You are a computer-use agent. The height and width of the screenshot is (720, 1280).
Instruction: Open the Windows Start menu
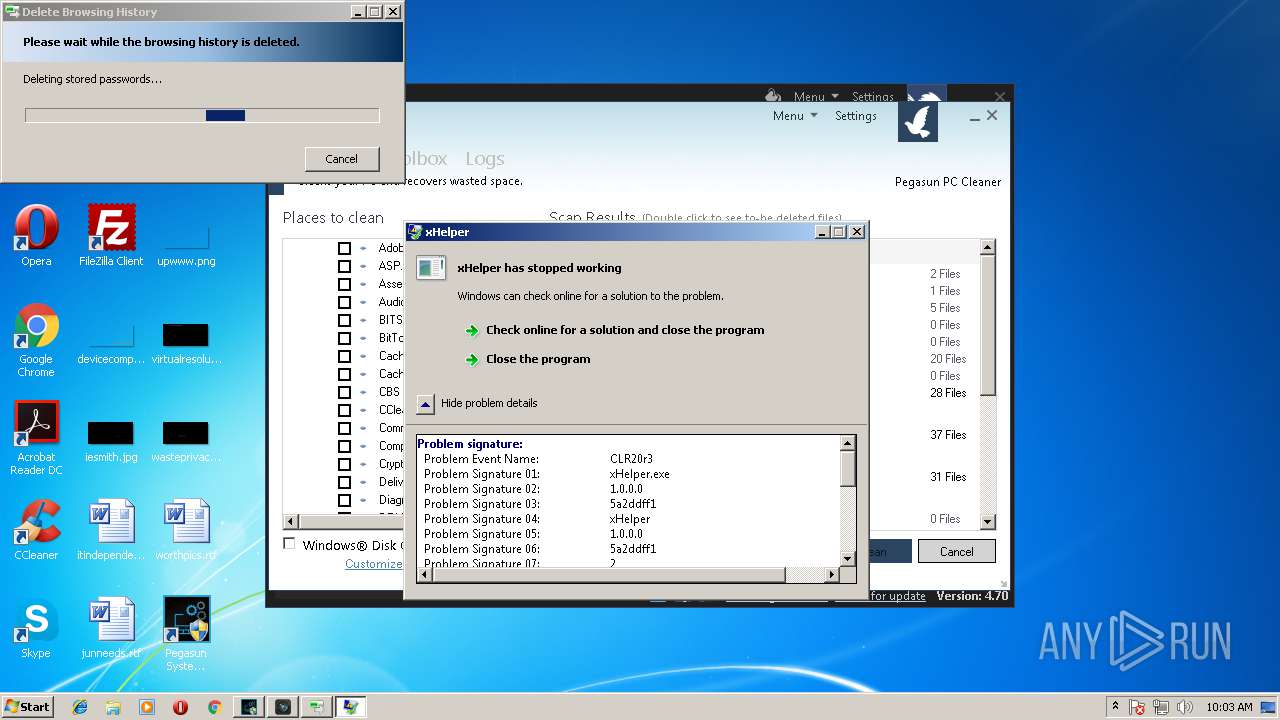coord(27,707)
